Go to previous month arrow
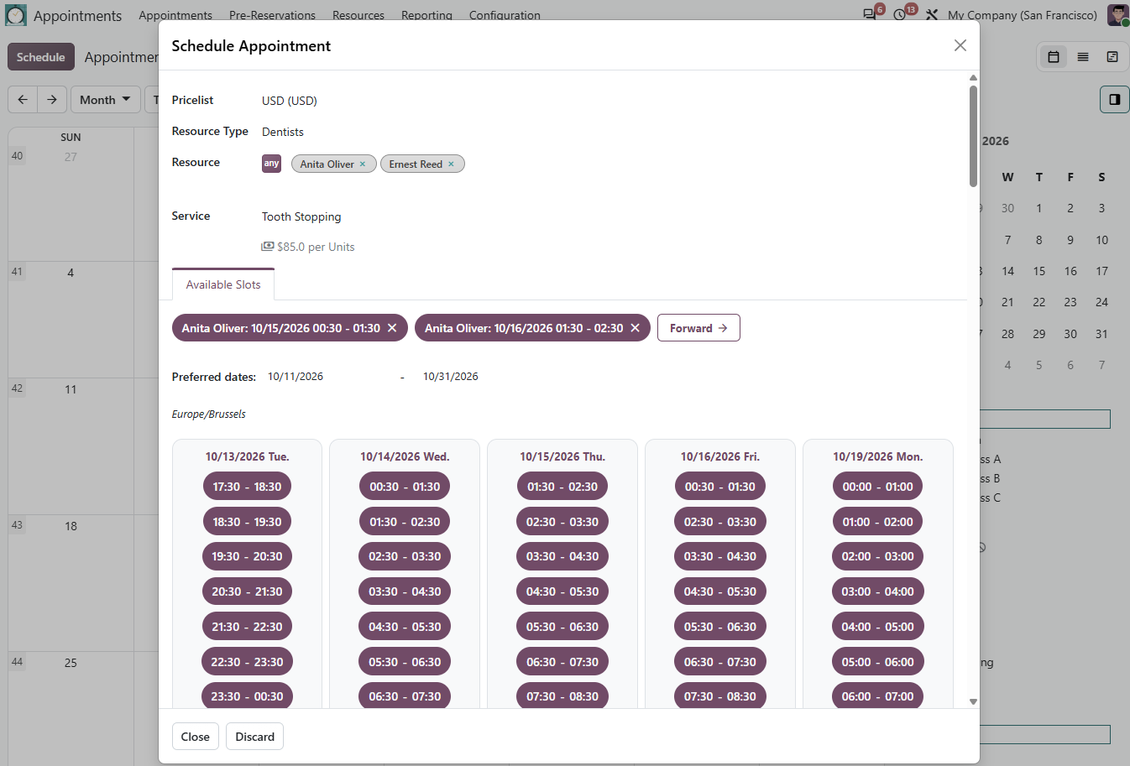Image resolution: width=1130 pixels, height=766 pixels. pyautogui.click(x=22, y=99)
